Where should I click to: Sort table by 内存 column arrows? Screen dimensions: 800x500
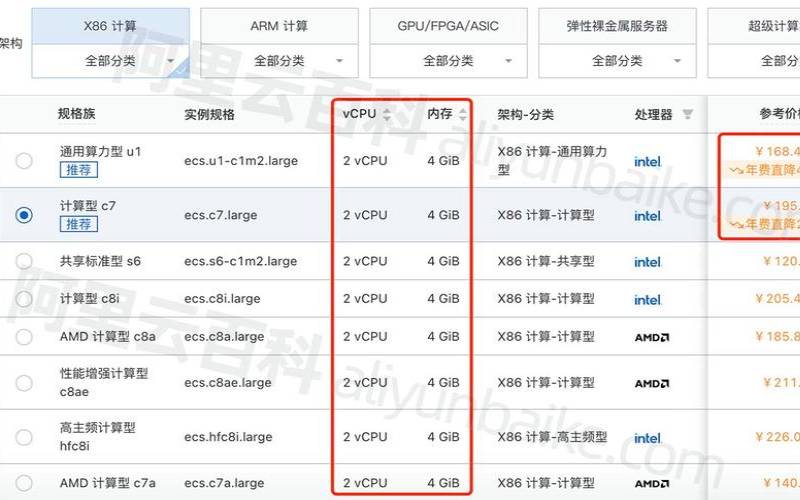click(463, 114)
